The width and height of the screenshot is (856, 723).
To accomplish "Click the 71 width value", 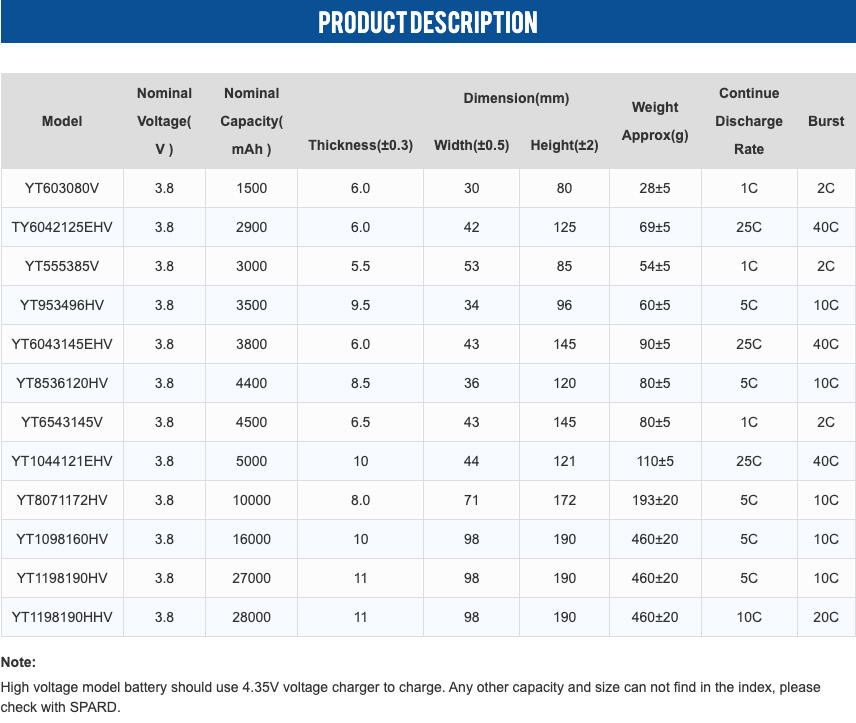I will [x=472, y=500].
